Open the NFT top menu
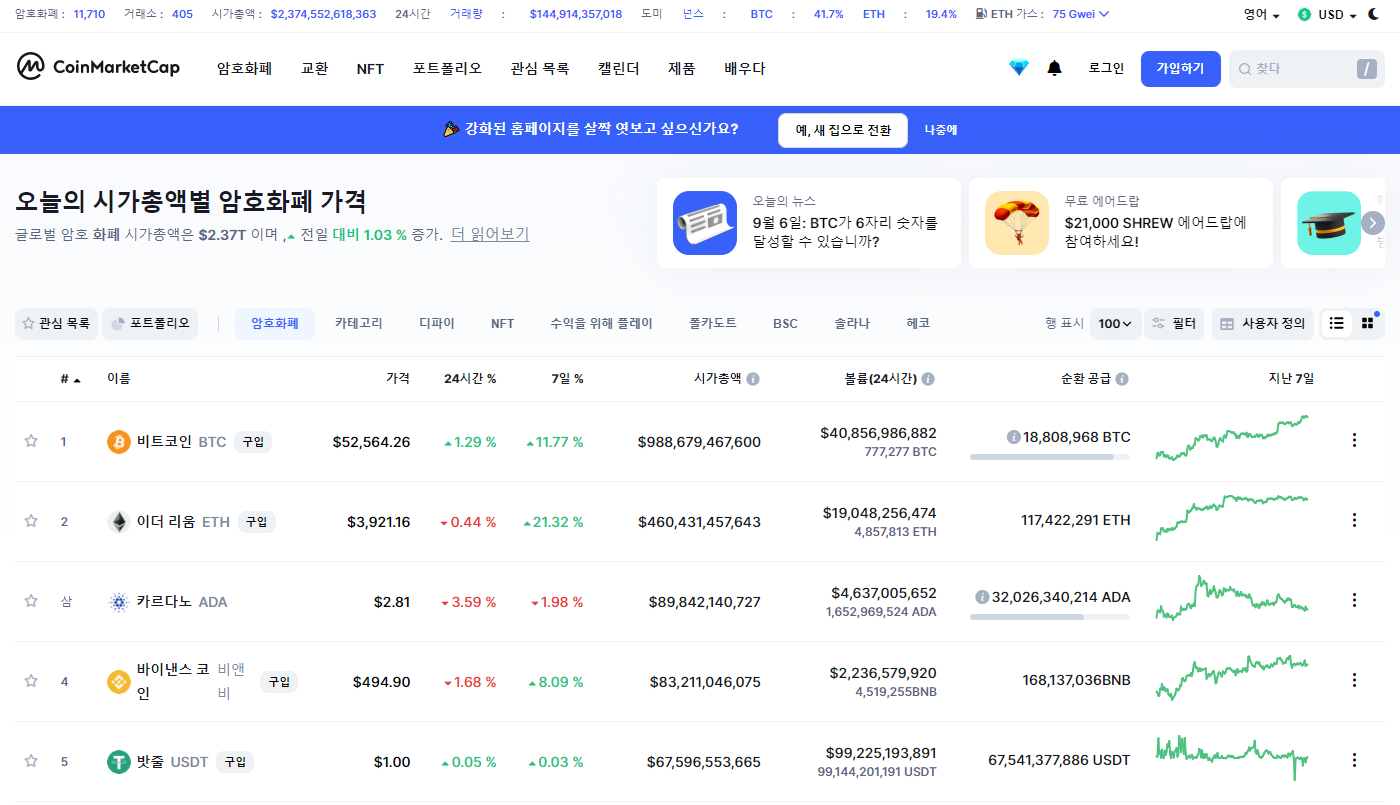This screenshot has height=805, width=1400. pos(370,68)
